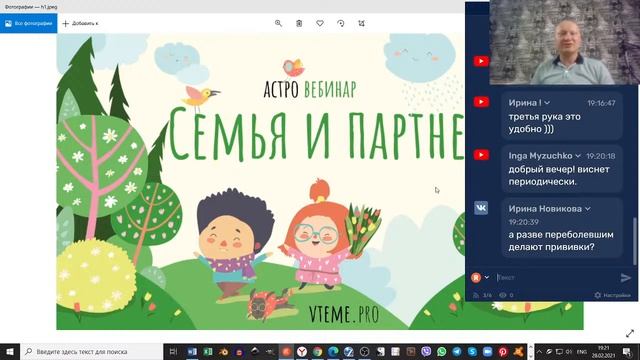The height and width of the screenshot is (360, 640).
Task: Open the clock and date in taskbar
Action: point(603,351)
